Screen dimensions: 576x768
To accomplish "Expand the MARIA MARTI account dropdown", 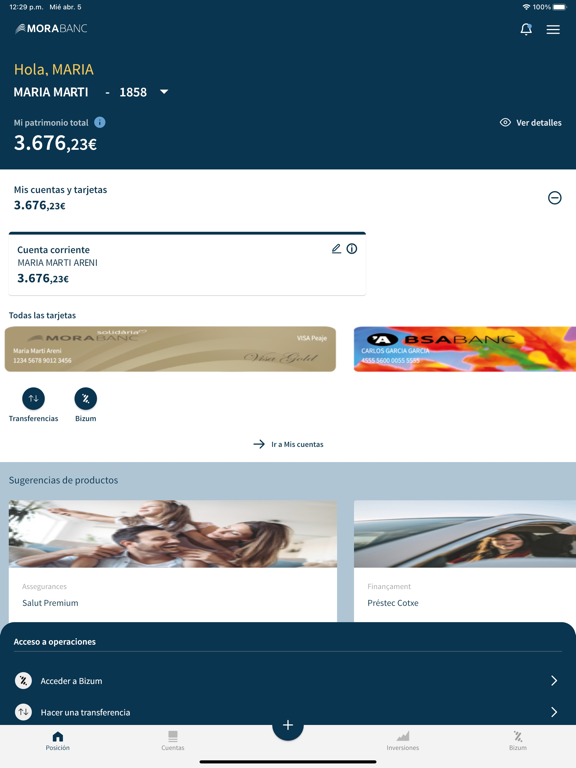I will coord(164,92).
